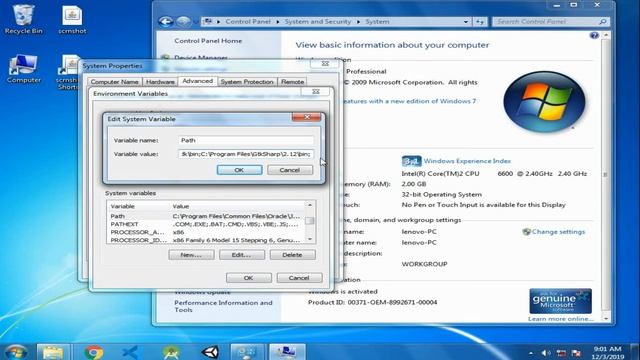640x360 pixels.
Task: Switch to the Remote tab
Action: point(292,82)
